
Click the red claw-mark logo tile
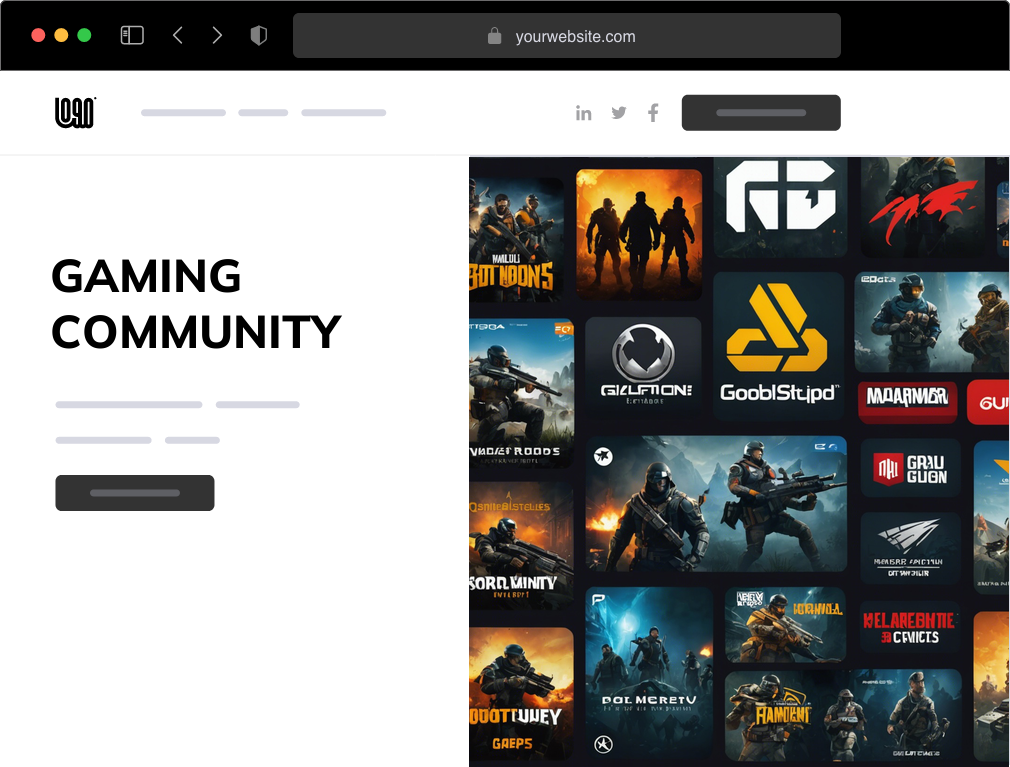922,206
